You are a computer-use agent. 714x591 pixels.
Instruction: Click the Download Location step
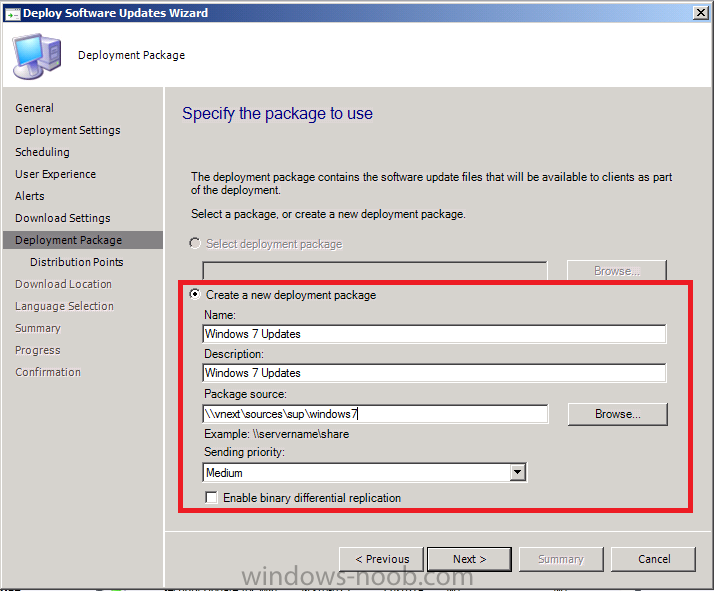[63, 284]
